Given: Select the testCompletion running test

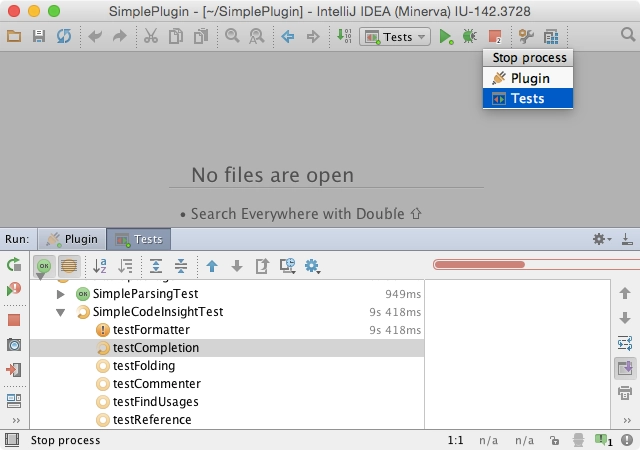Looking at the screenshot, I should 227,348.
